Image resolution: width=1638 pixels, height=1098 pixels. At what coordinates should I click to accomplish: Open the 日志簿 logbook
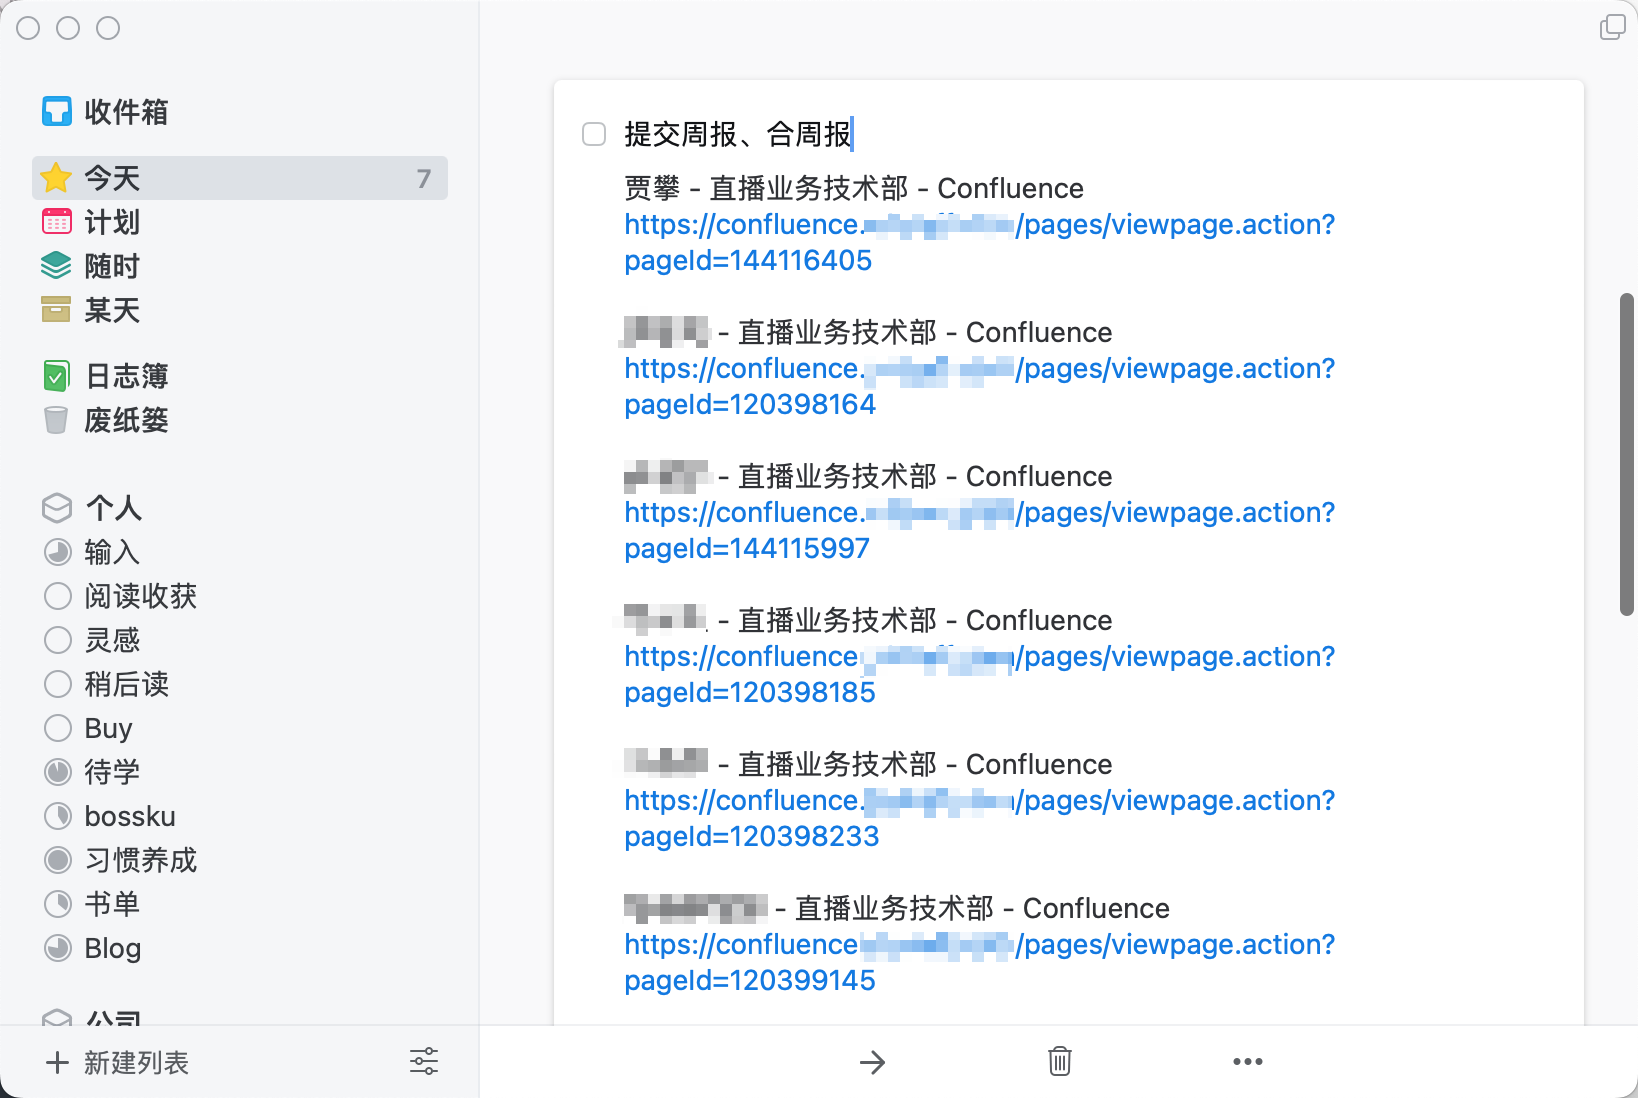125,376
